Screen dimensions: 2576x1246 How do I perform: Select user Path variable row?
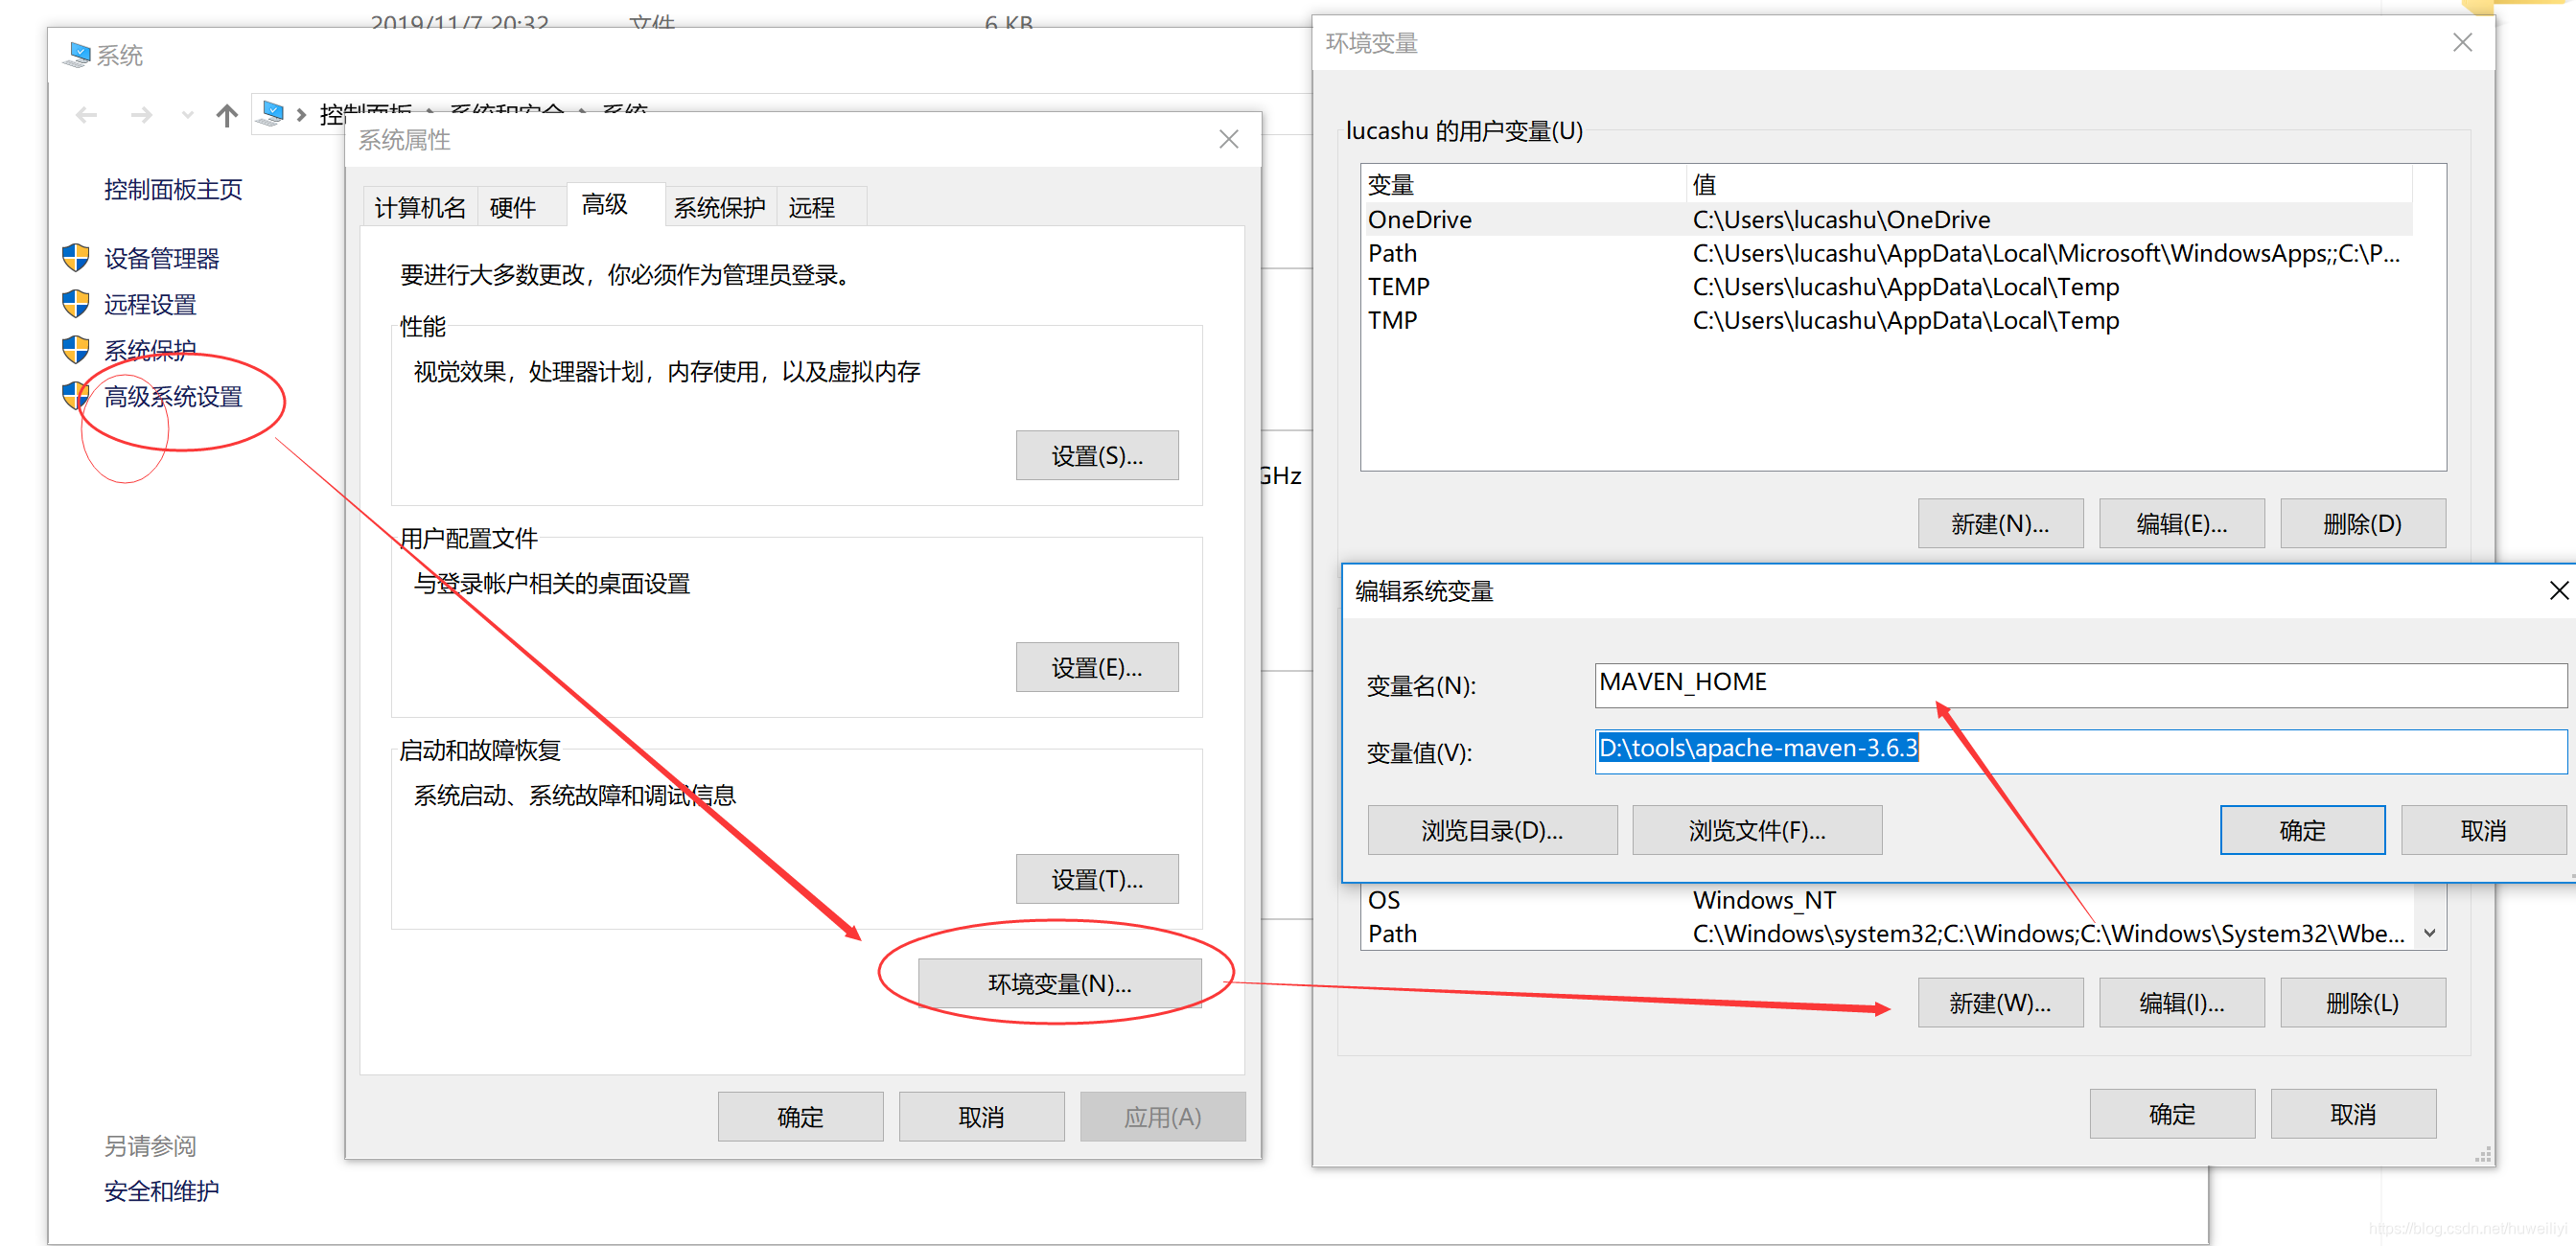[x=1888, y=253]
